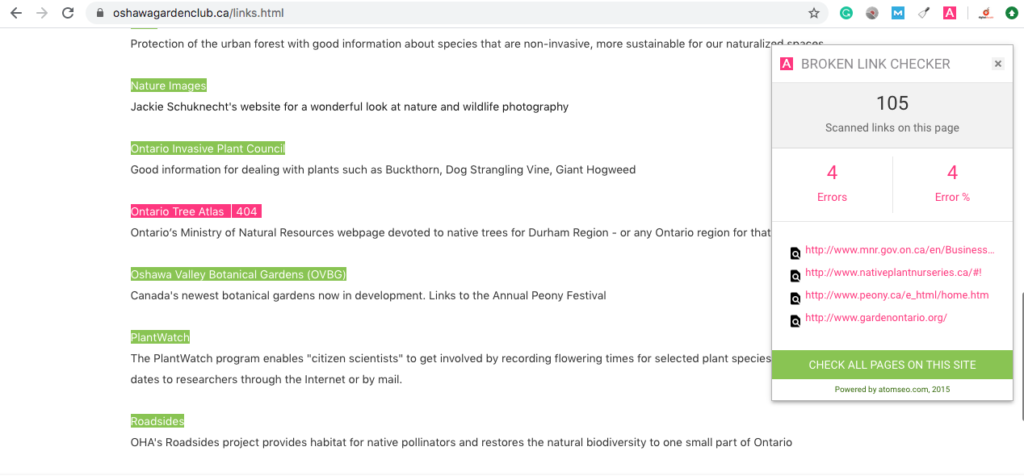The width and height of the screenshot is (1024, 476).
Task: Click the green up-arrow extension icon
Action: (1012, 13)
